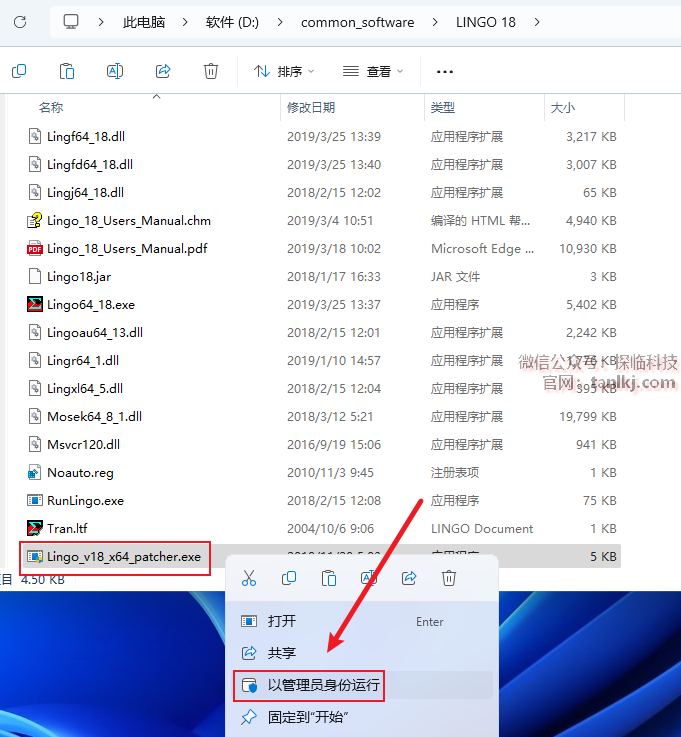
Task: Sort by the 类型 column header
Action: (x=443, y=108)
